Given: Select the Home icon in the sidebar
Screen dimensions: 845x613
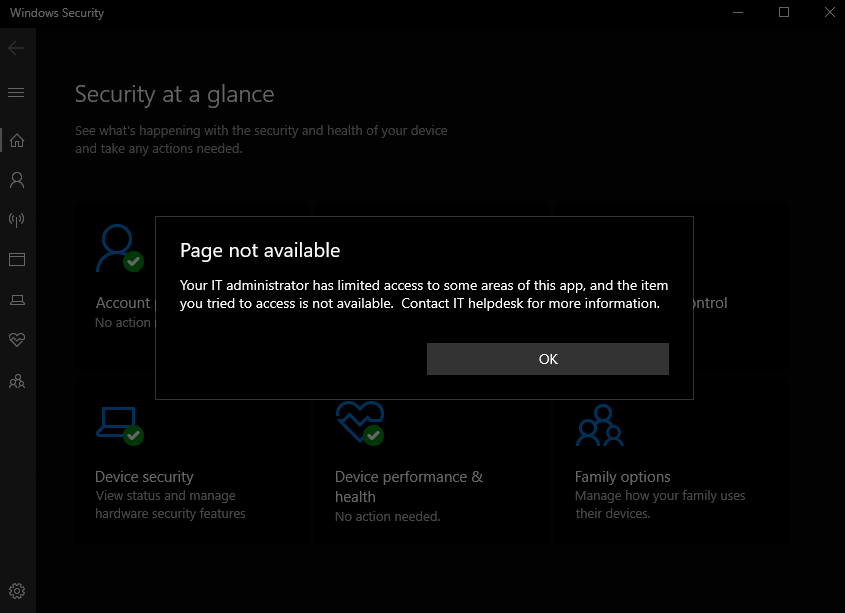Looking at the screenshot, I should pos(17,140).
